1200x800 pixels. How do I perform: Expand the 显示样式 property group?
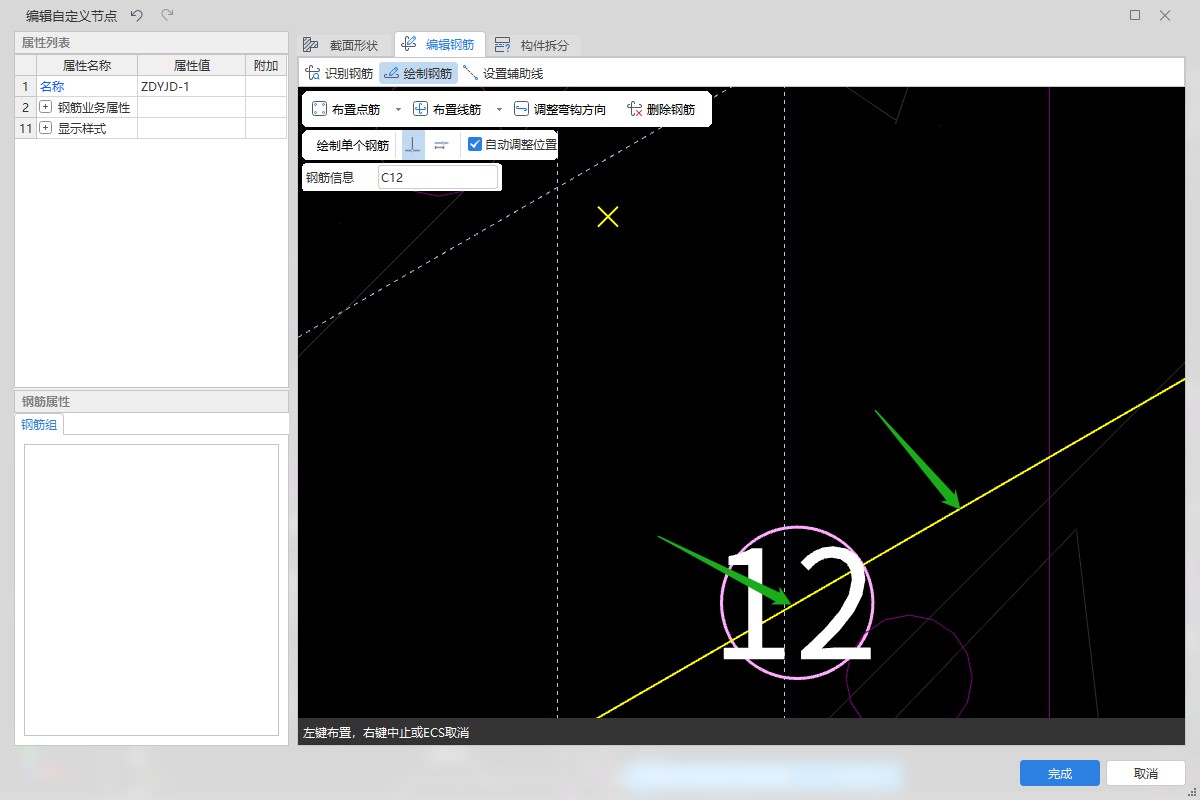pyautogui.click(x=45, y=128)
